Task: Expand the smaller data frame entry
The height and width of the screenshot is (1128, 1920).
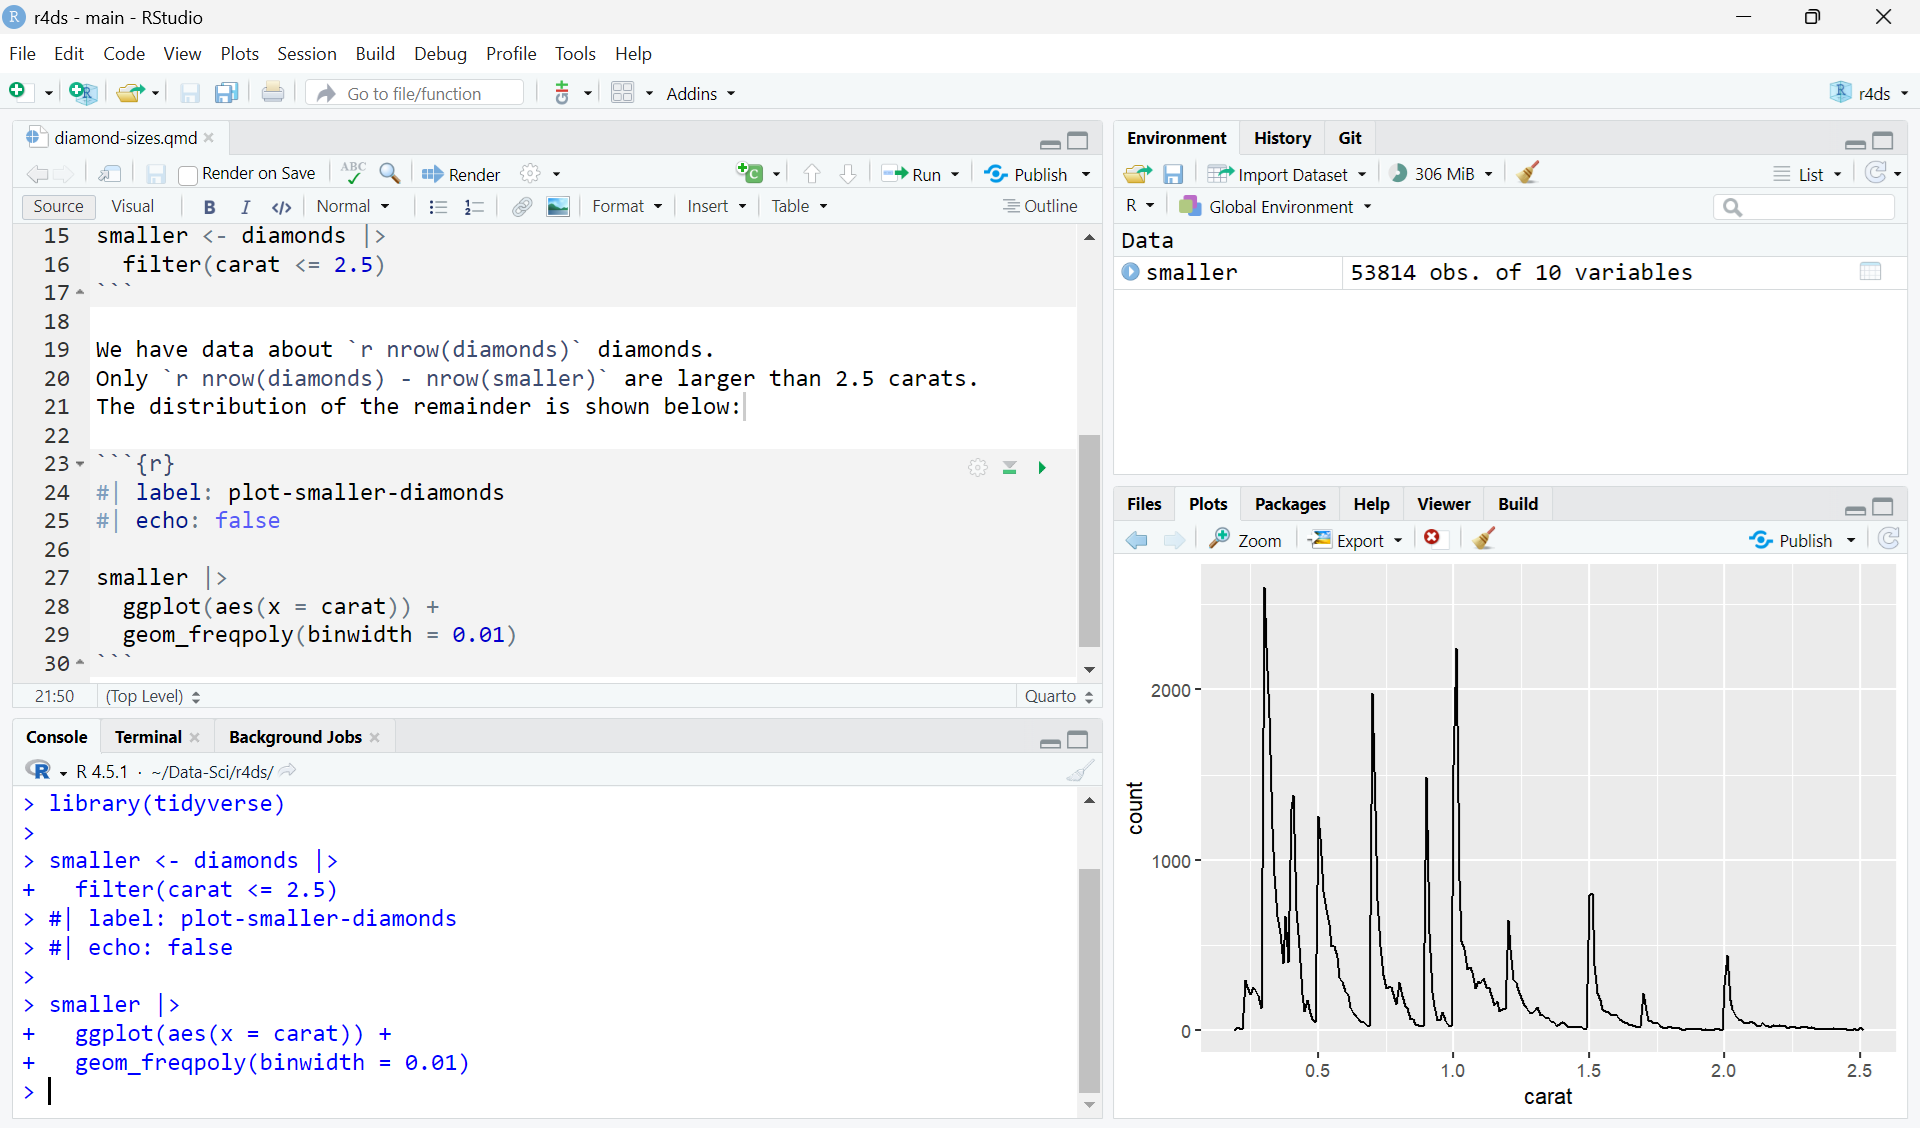Action: pos(1130,271)
